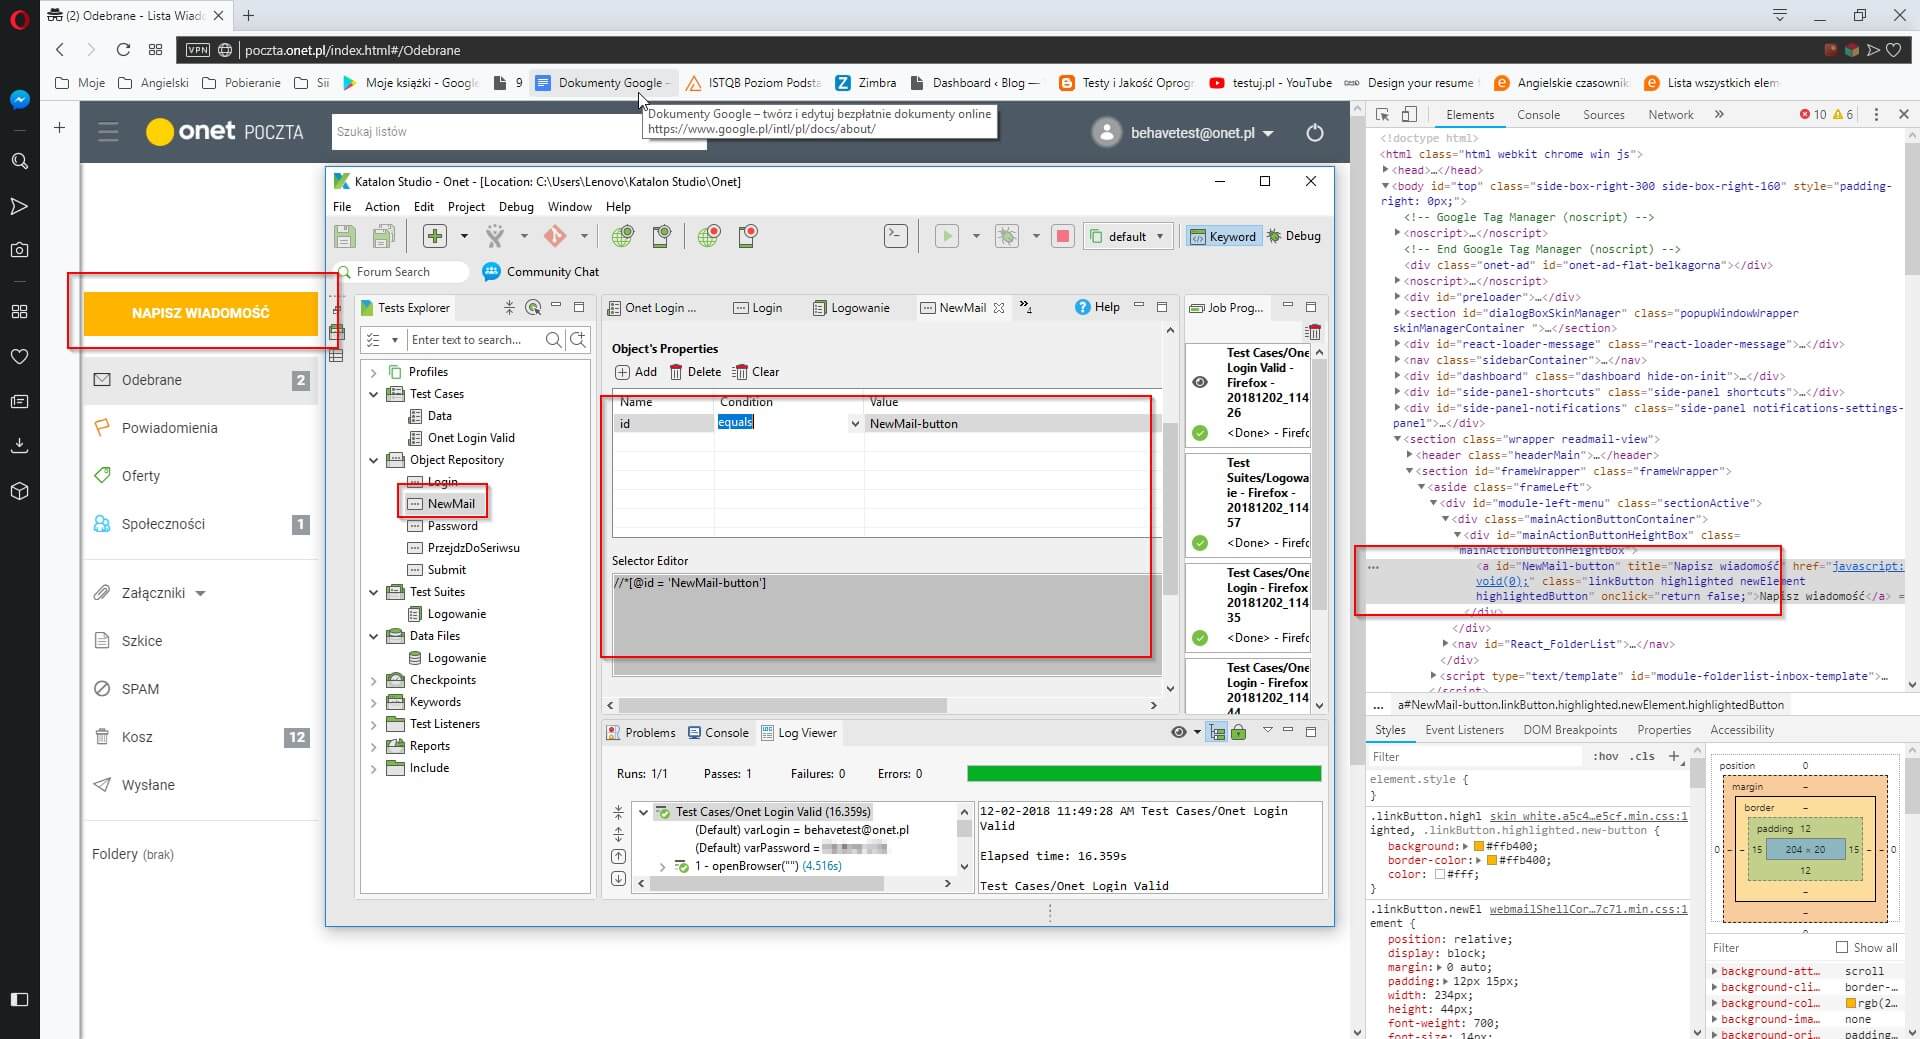
Task: Click the Save icon in Katalon toolbar
Action: [x=345, y=236]
